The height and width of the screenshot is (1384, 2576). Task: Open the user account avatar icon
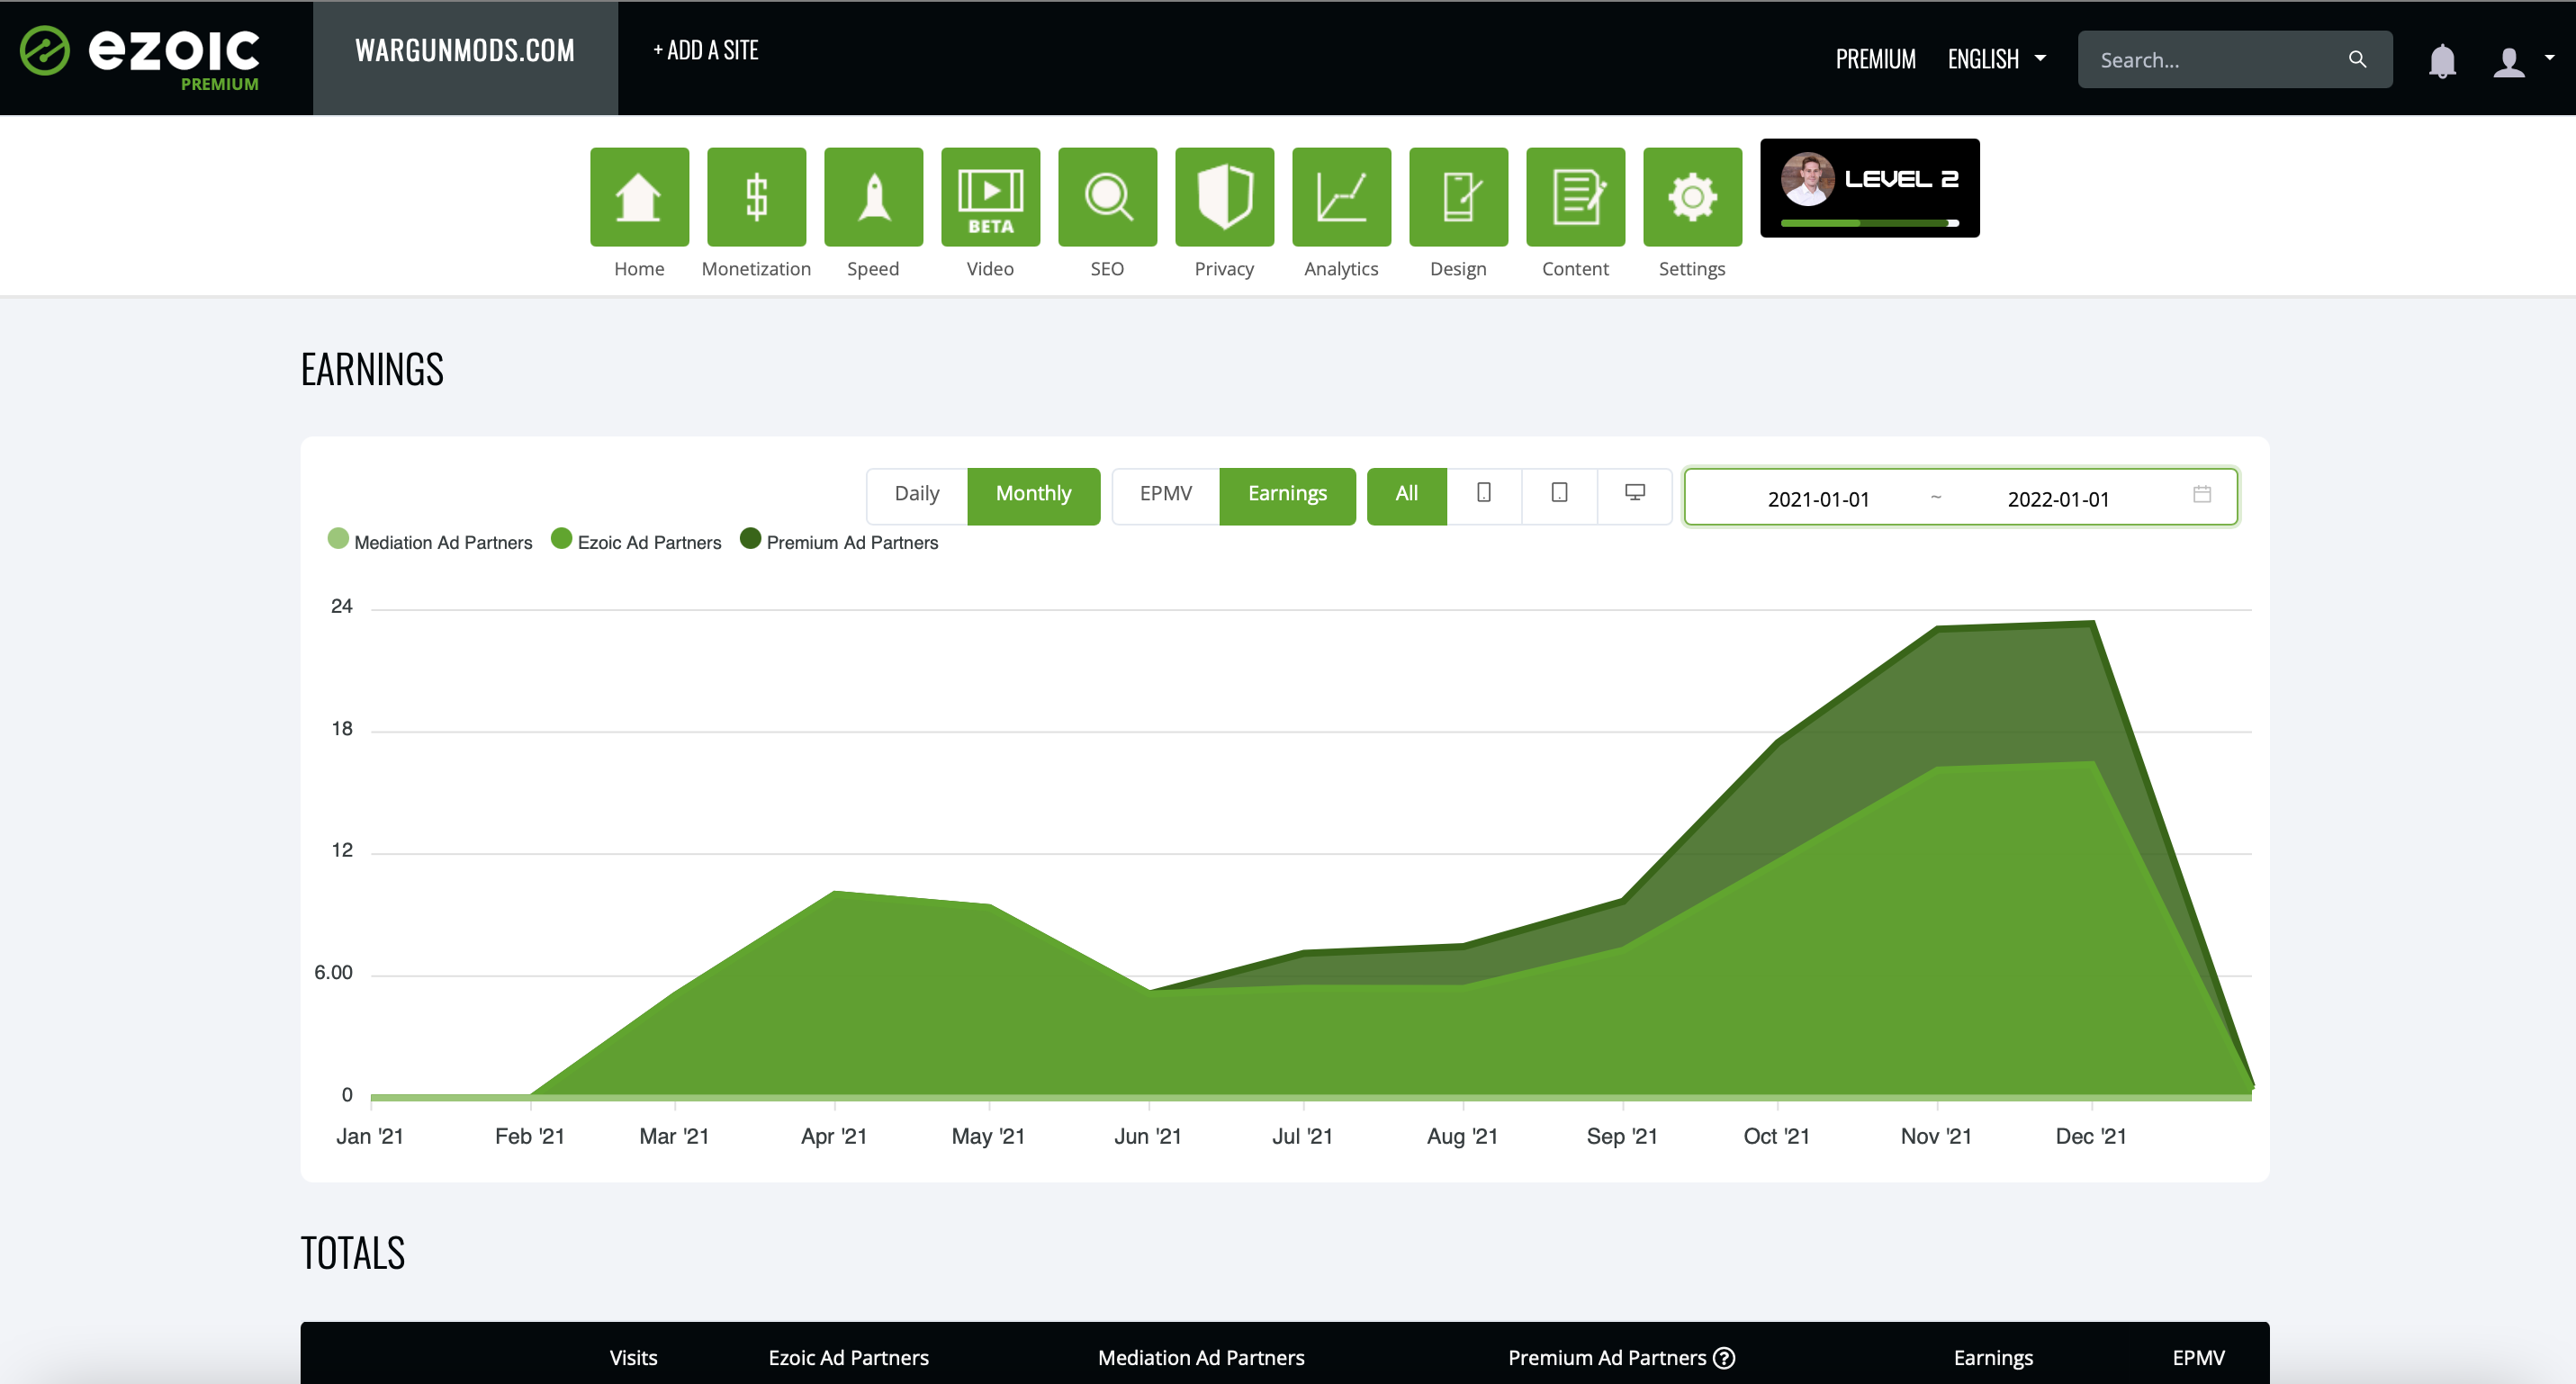[2509, 62]
